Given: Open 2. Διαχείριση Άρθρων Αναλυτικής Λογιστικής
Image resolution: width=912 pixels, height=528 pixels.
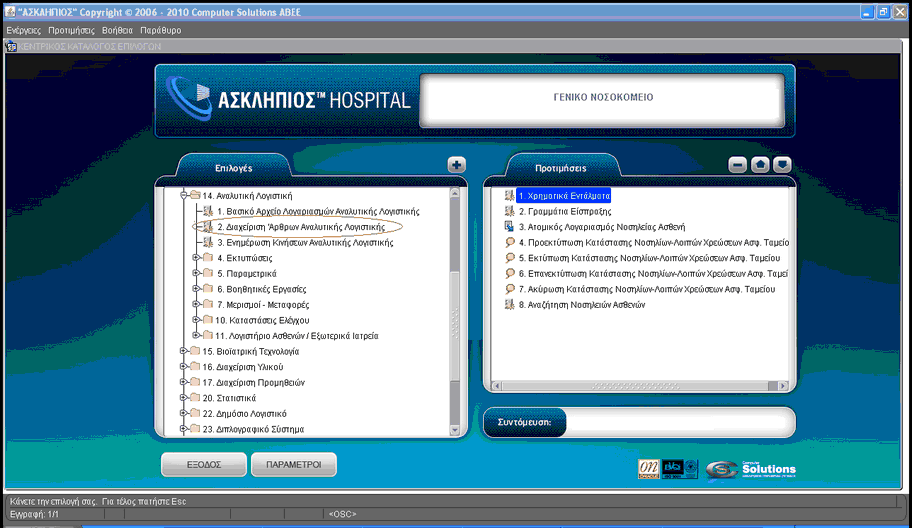Looking at the screenshot, I should [301, 227].
